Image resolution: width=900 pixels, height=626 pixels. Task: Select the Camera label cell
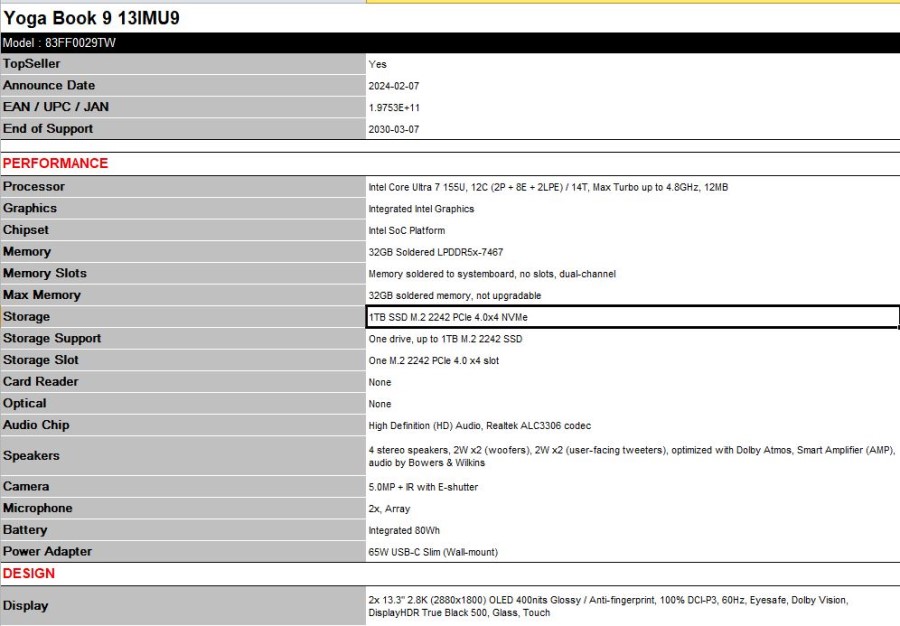click(x=183, y=487)
